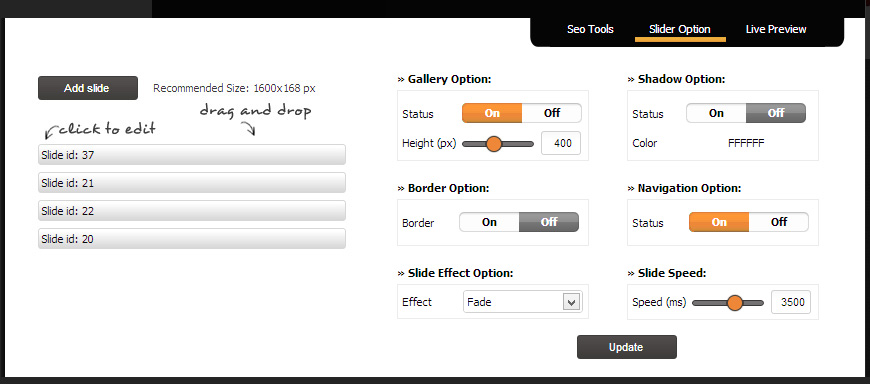870x384 pixels.
Task: Click the Height value field showing 400
Action: coord(561,143)
